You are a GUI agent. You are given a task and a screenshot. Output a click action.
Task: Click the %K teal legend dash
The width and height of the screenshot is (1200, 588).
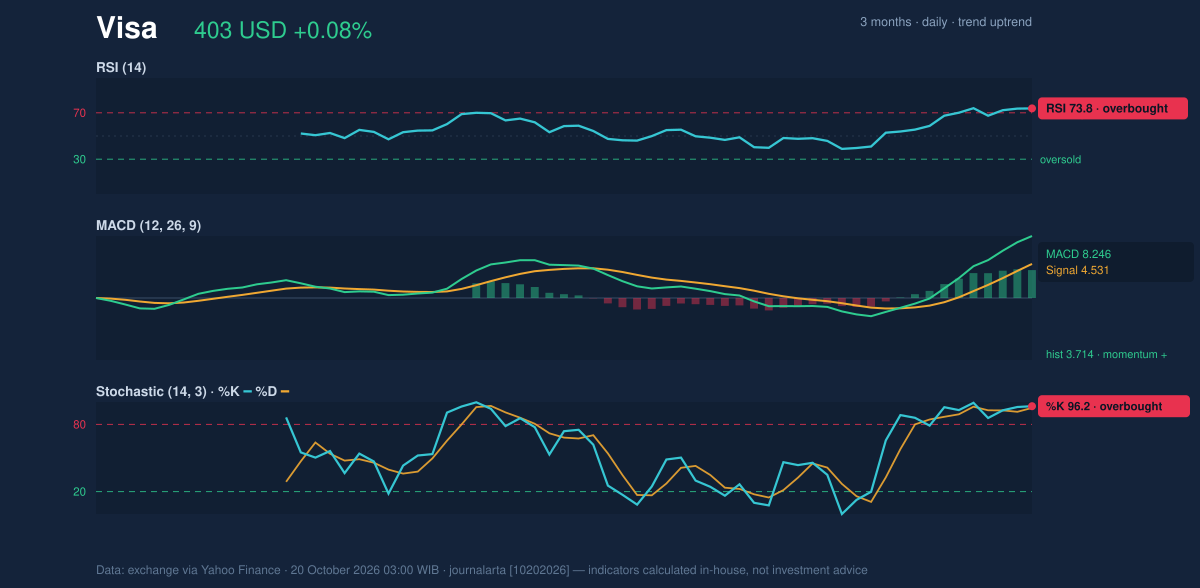pyautogui.click(x=248, y=392)
